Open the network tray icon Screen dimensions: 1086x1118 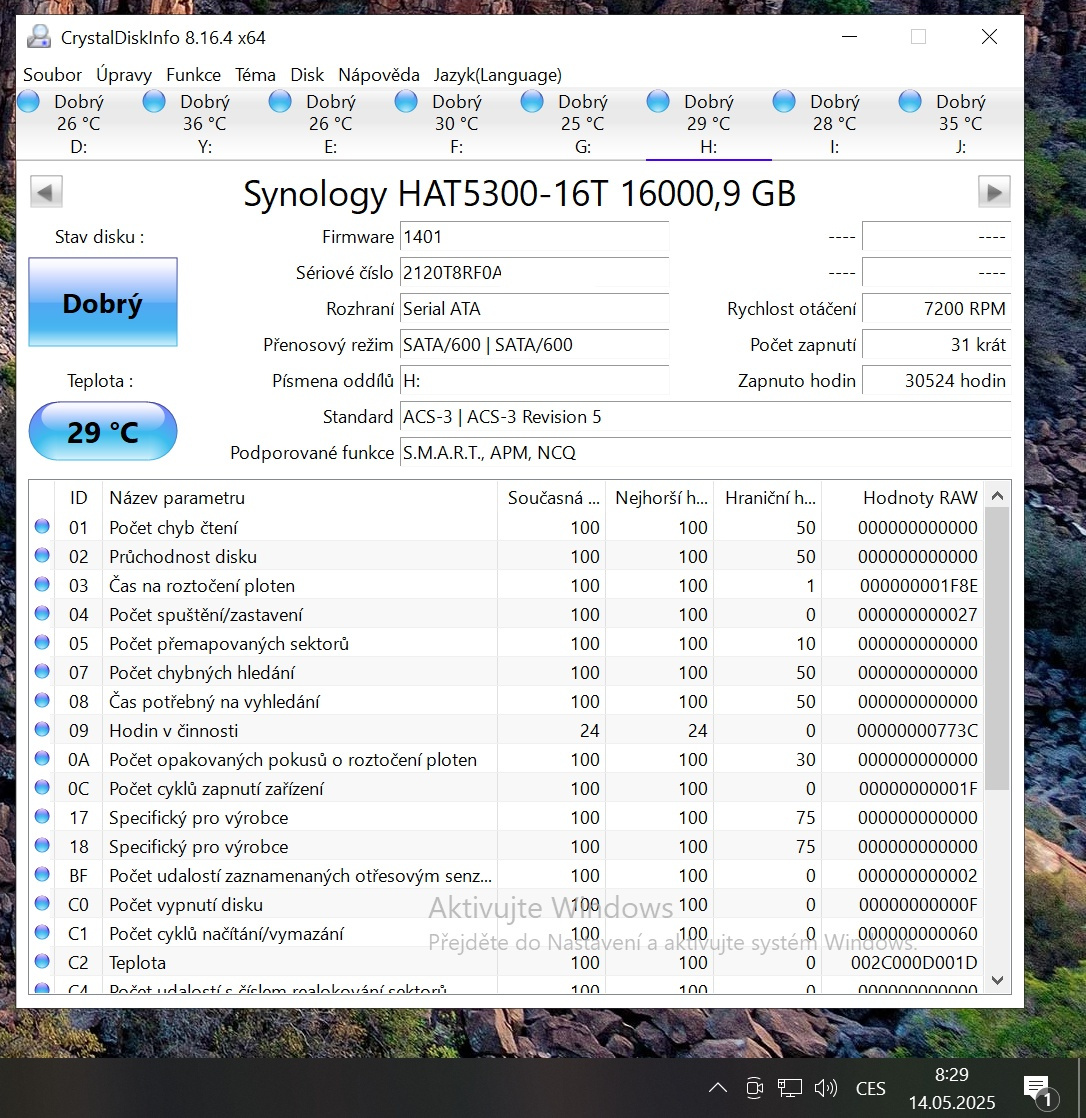pos(789,1087)
